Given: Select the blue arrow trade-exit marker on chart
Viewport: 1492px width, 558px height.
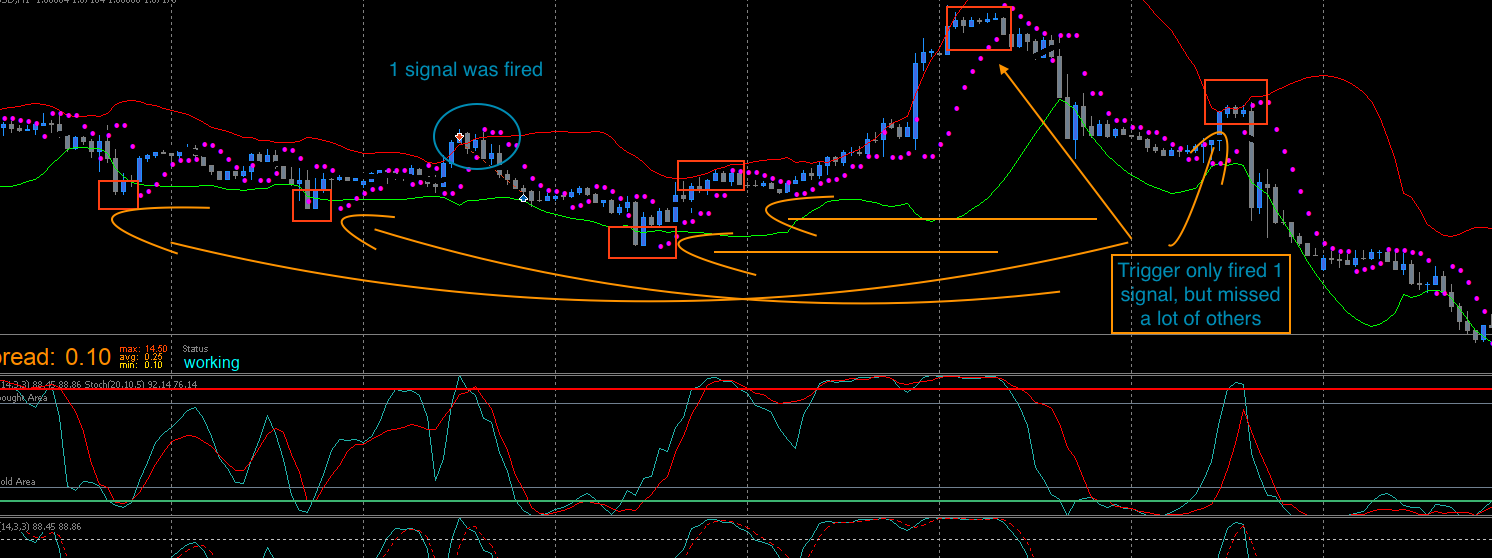Looking at the screenshot, I should [523, 199].
